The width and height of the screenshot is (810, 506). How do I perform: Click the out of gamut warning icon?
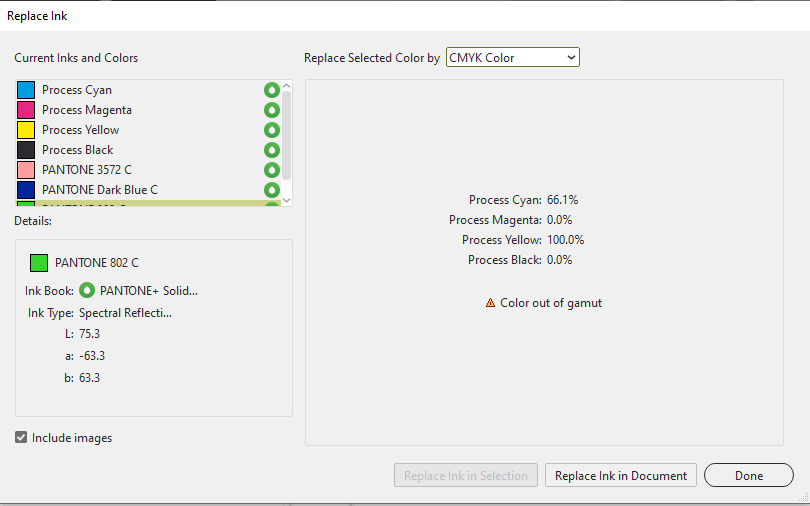point(490,303)
